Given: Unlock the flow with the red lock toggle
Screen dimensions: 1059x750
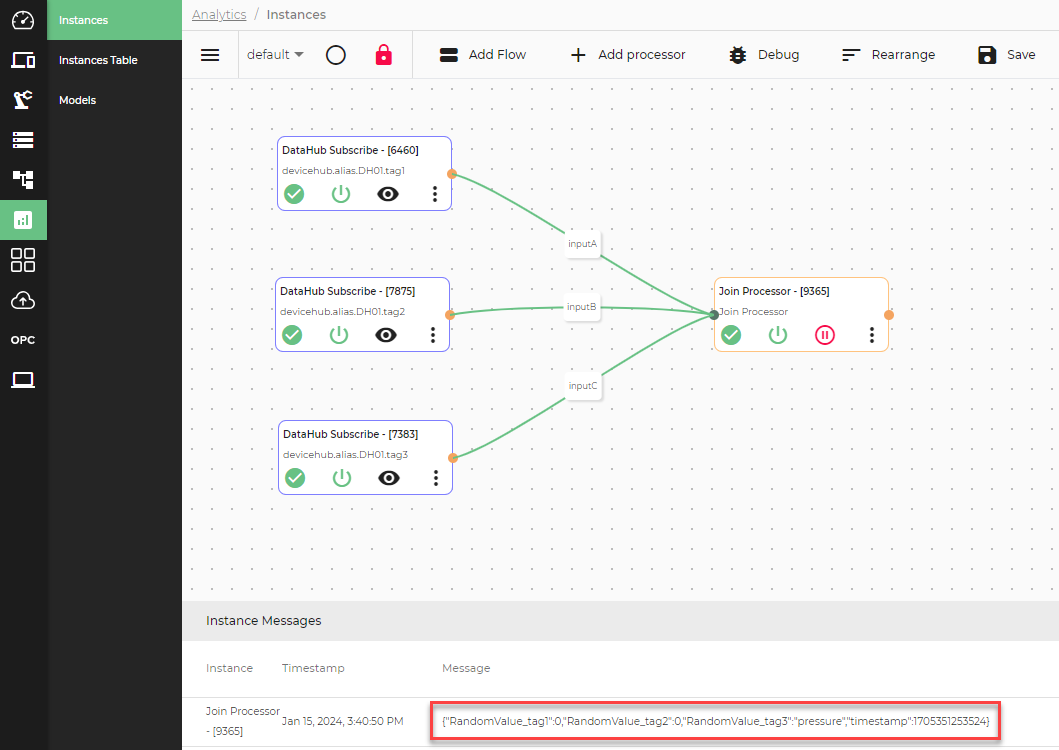Looking at the screenshot, I should tap(384, 54).
